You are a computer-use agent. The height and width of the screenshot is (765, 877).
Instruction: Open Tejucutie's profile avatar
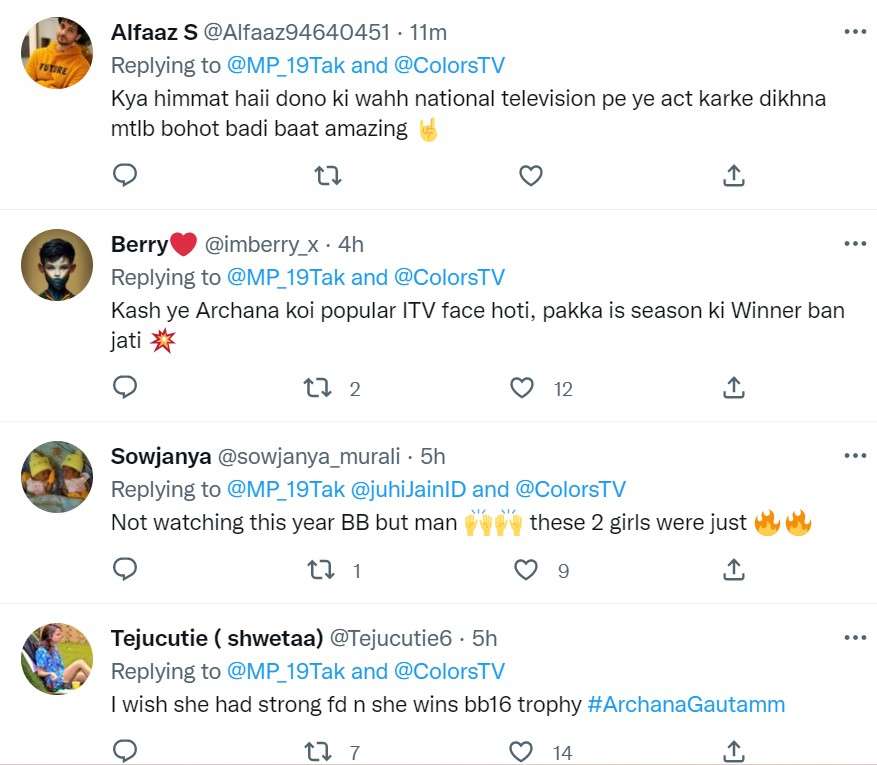(x=57, y=658)
